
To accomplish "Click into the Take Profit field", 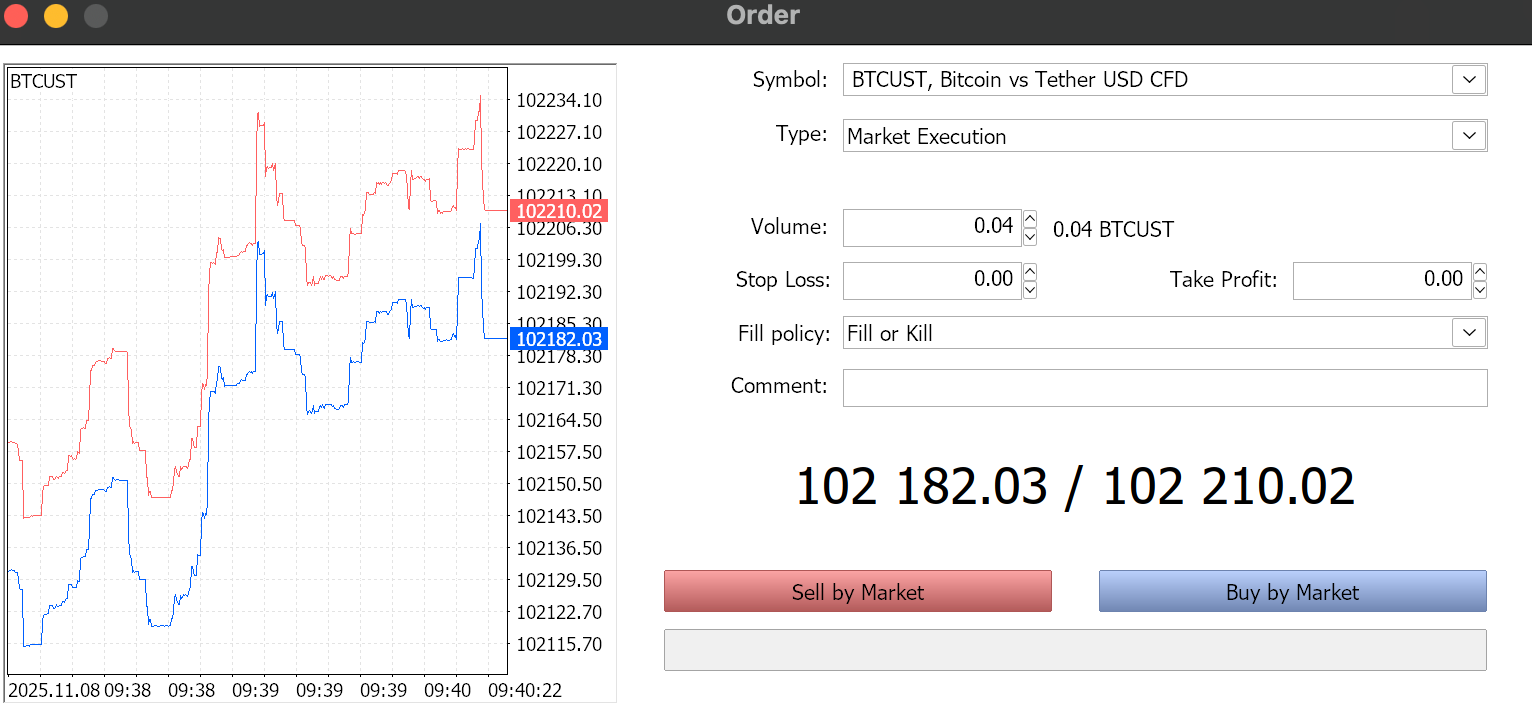I will pos(1380,280).
